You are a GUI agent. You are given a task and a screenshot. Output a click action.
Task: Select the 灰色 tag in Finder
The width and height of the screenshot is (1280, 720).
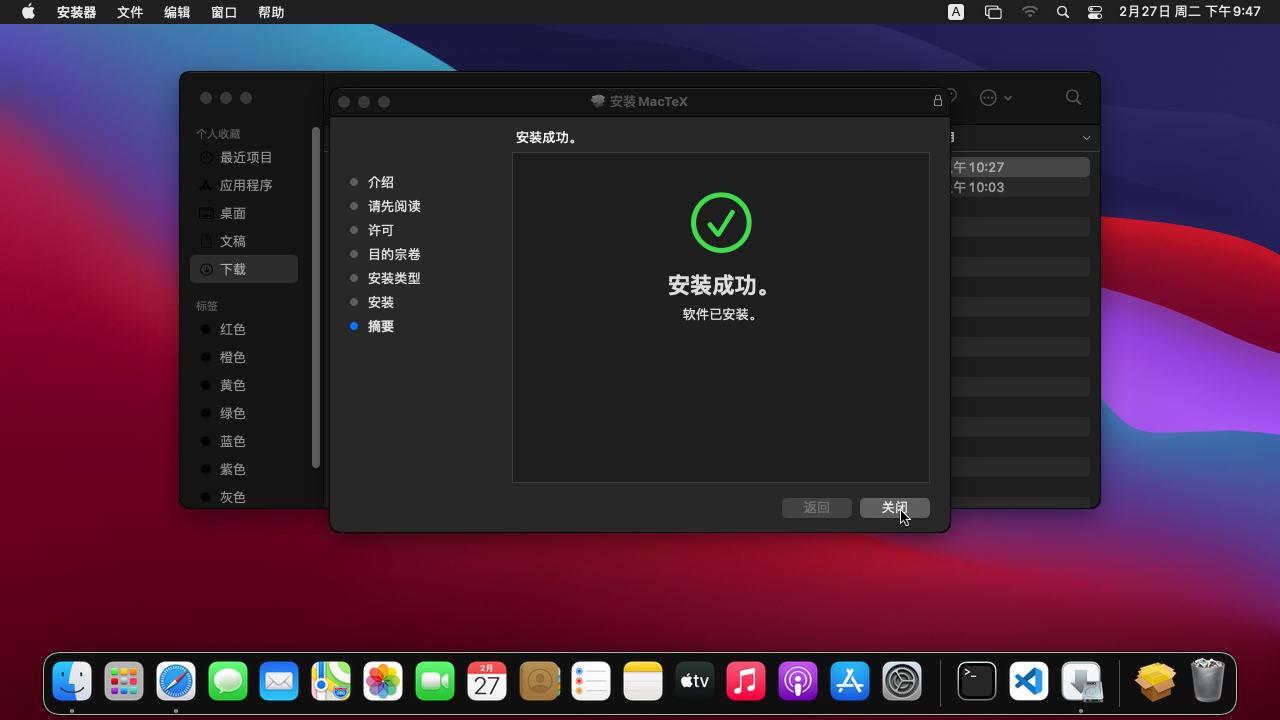pos(244,497)
